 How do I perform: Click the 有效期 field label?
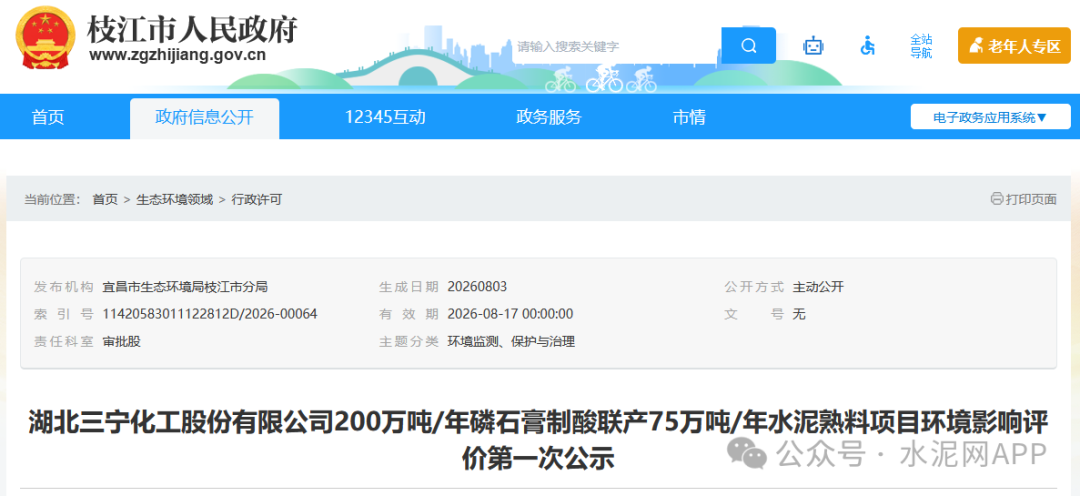(x=408, y=314)
